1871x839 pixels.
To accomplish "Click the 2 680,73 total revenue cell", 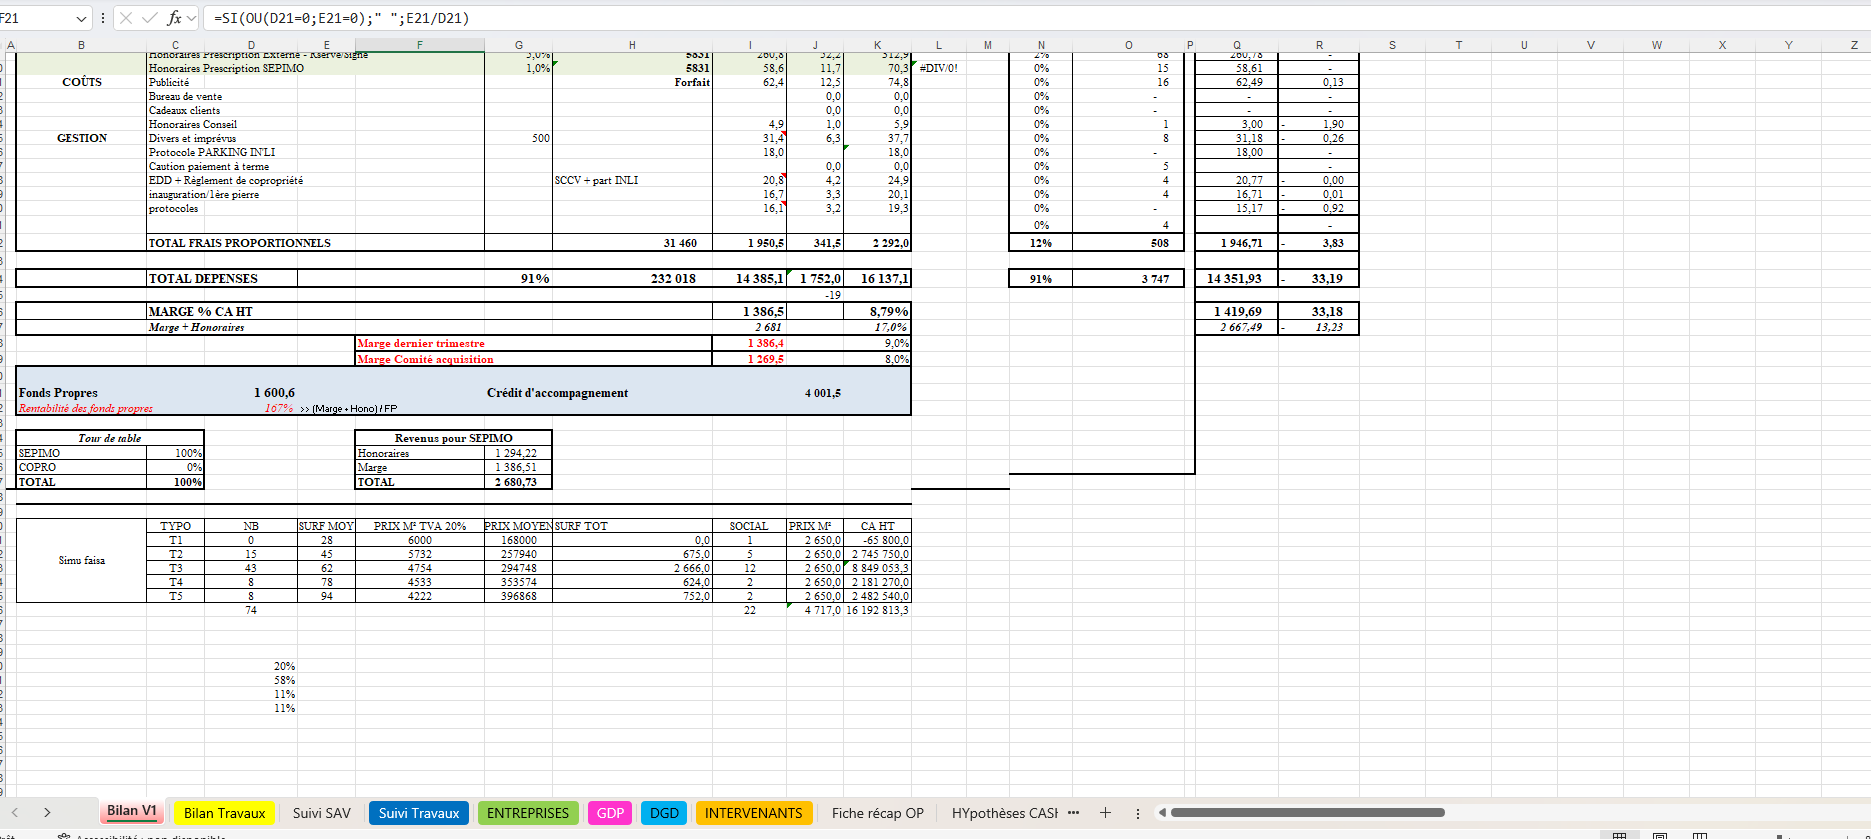I will click(516, 482).
